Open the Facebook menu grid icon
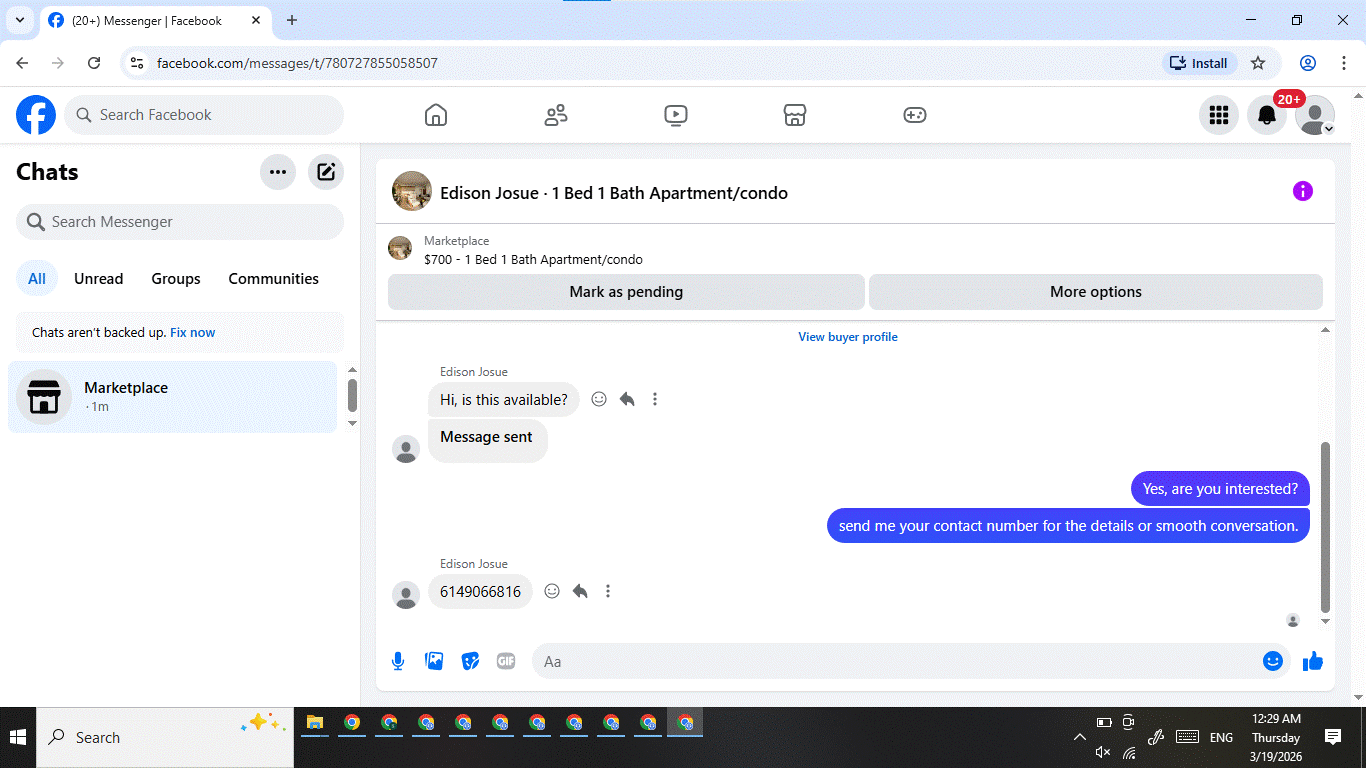 point(1219,115)
